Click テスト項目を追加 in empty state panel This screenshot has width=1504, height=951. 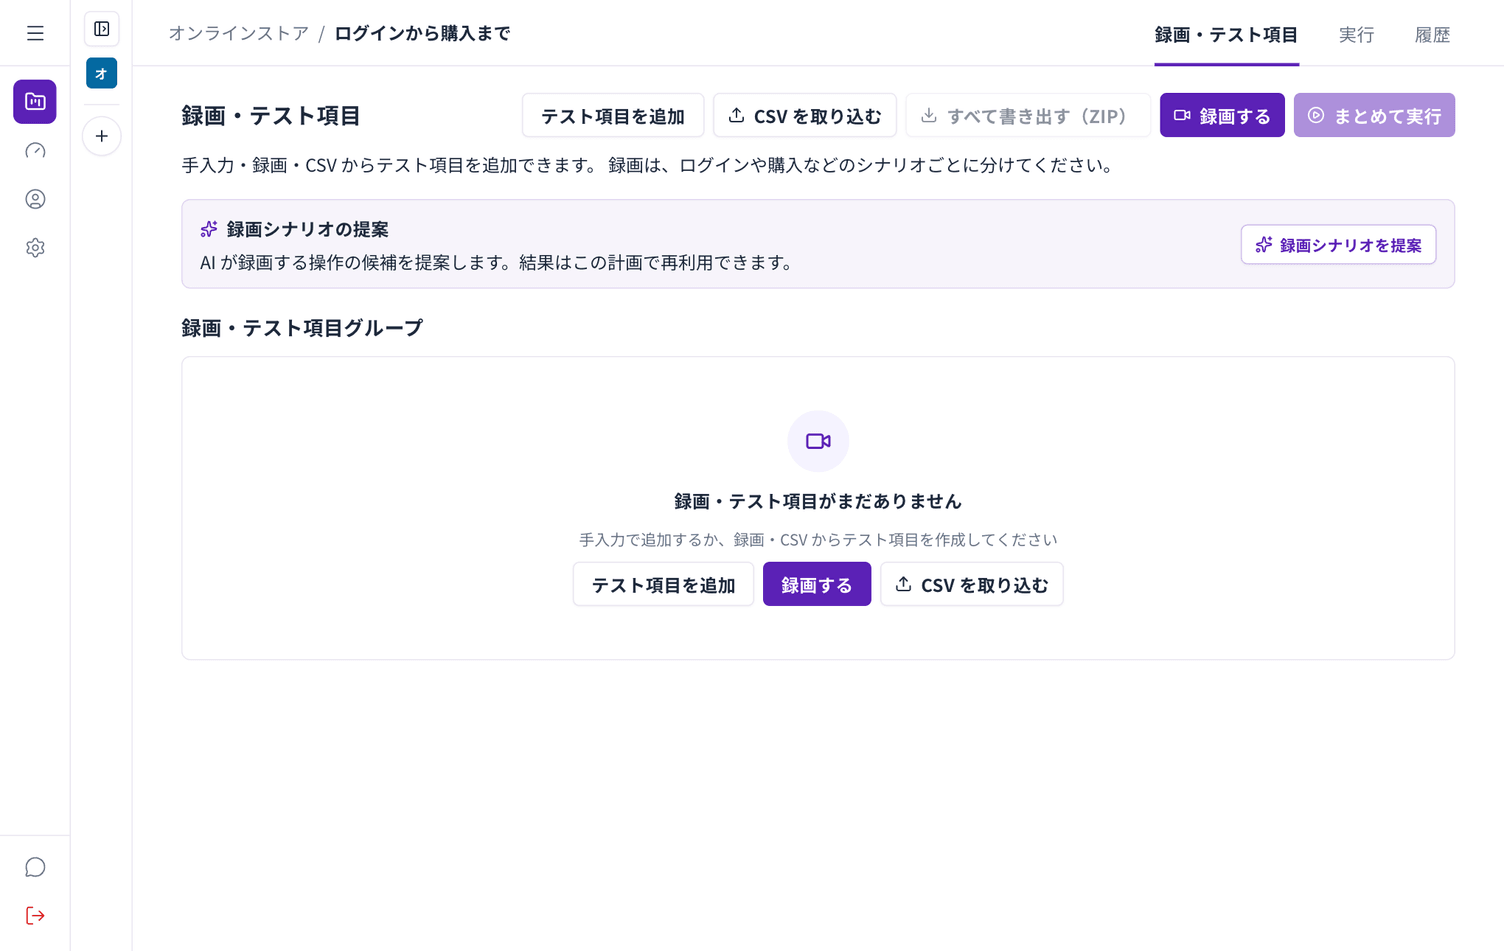pos(663,584)
